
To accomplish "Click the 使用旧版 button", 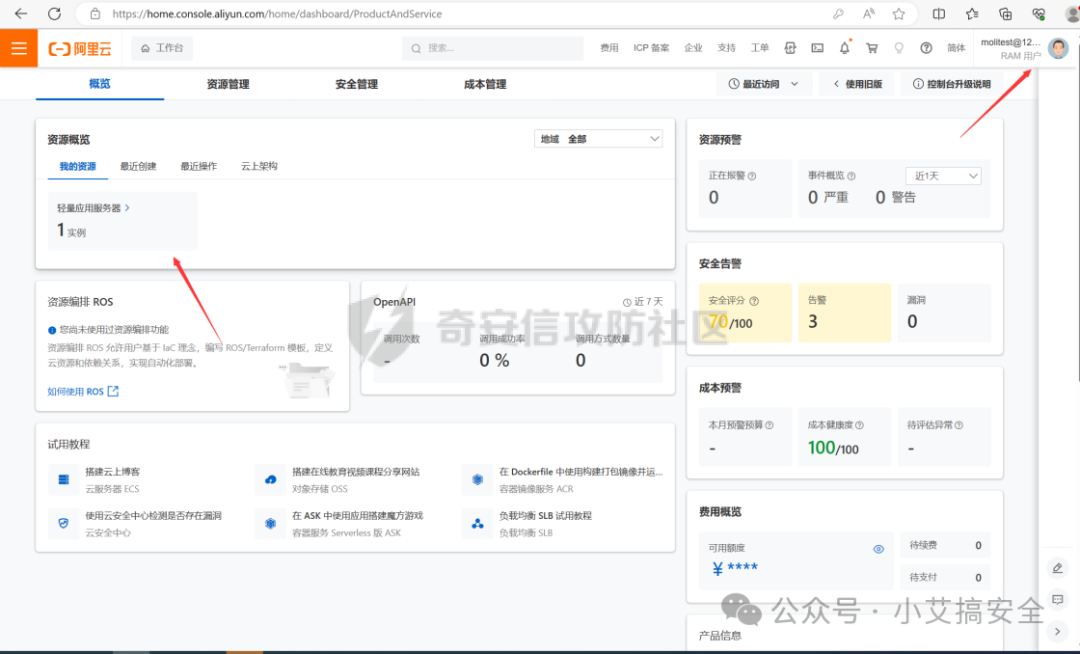I will pyautogui.click(x=858, y=84).
